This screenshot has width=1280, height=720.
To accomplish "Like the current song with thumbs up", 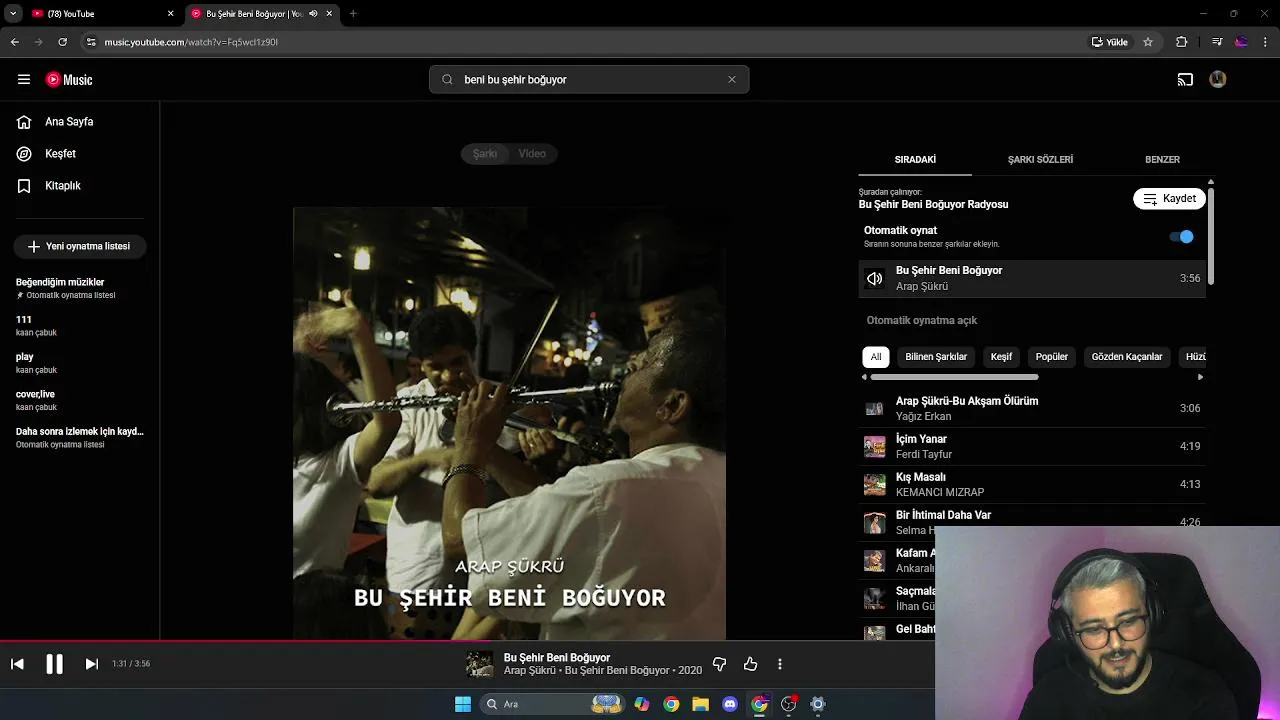I will click(750, 664).
